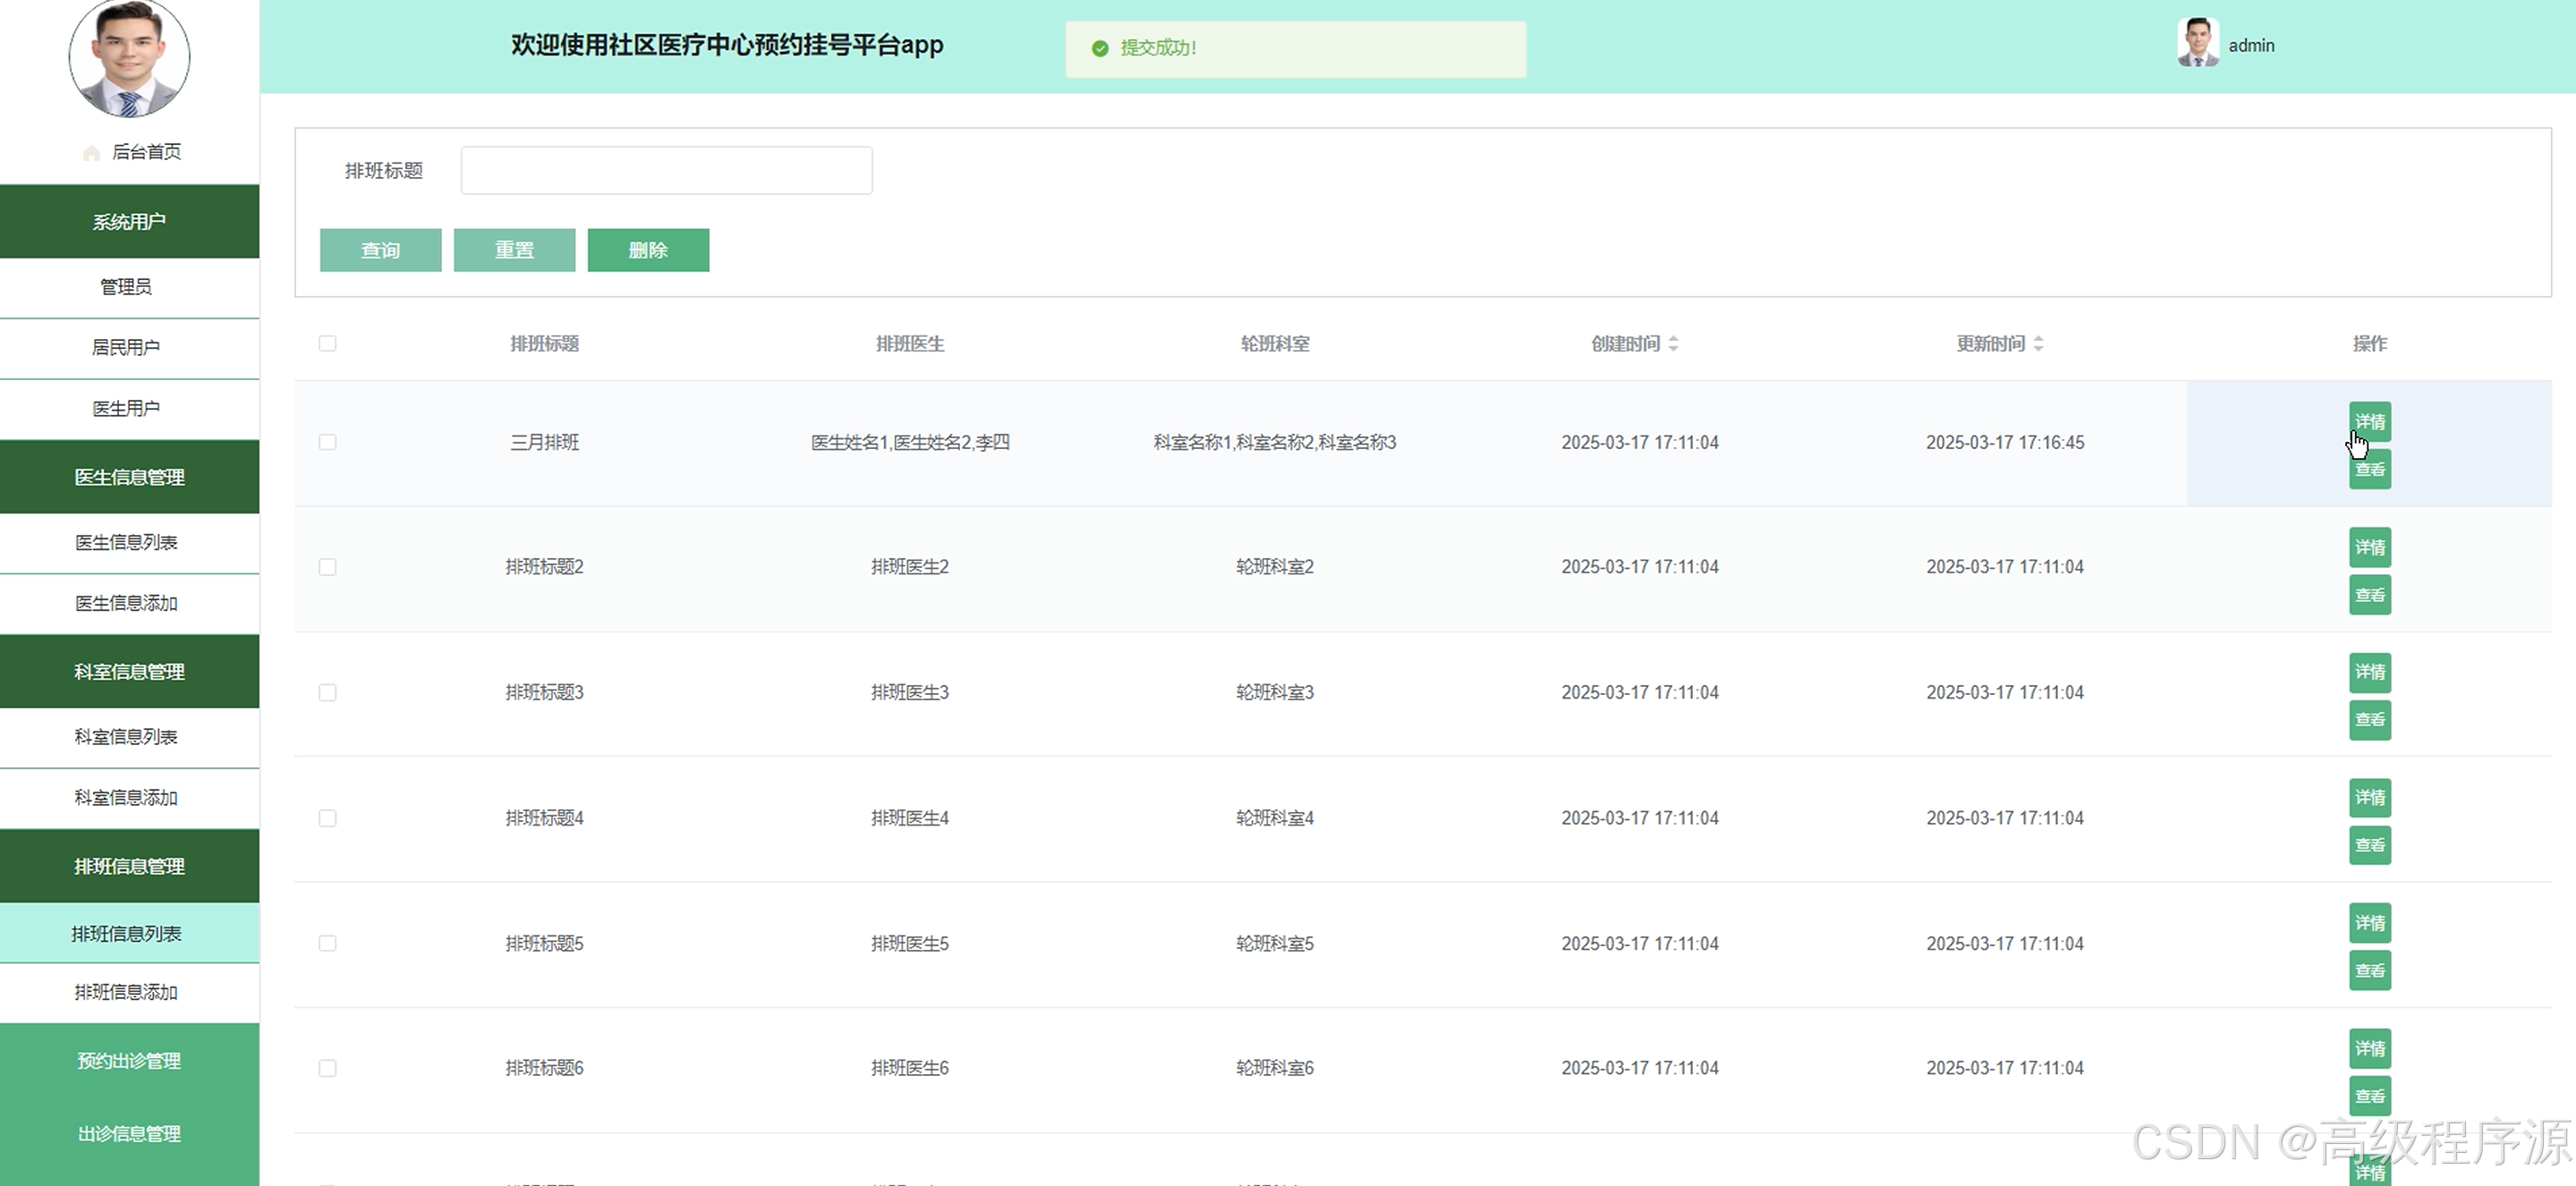The image size is (2576, 1186).
Task: Click the sort arrows on 创建时间 column
Action: [x=1673, y=343]
